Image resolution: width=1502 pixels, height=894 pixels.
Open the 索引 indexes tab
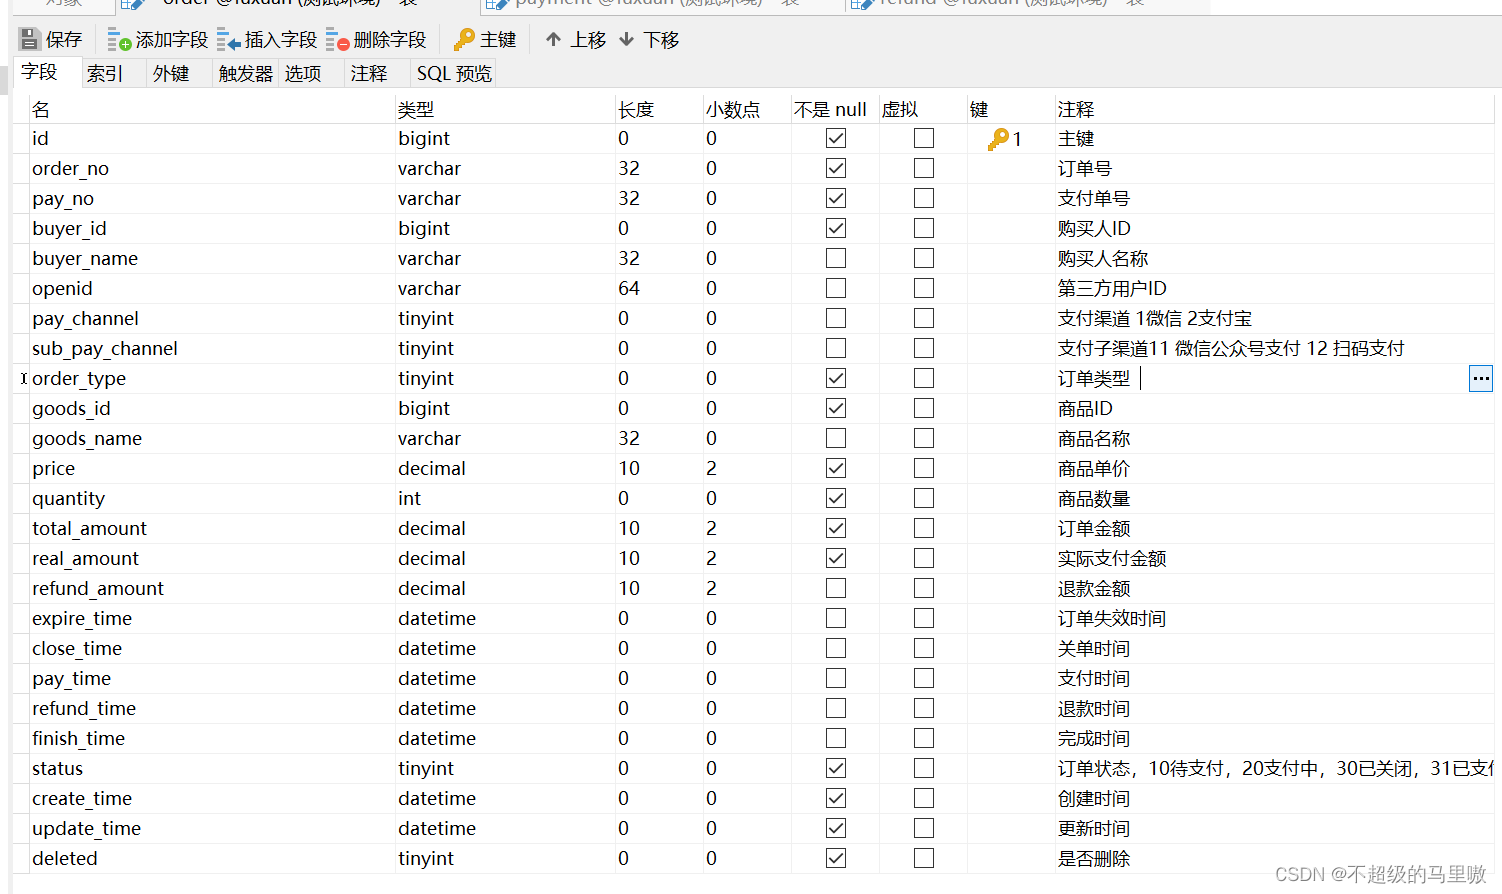[x=104, y=72]
